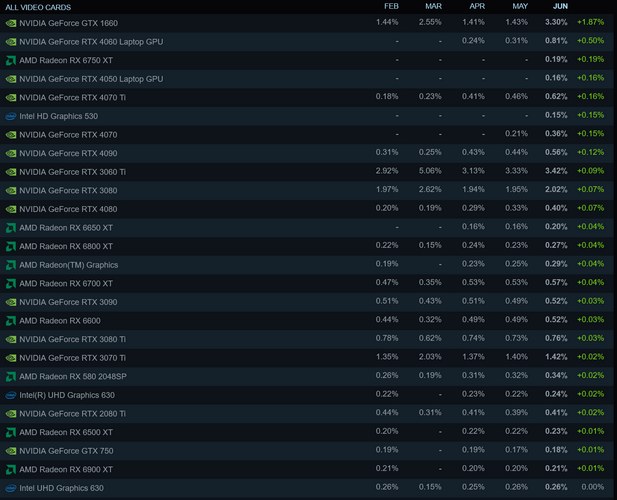Image resolution: width=617 pixels, height=500 pixels.
Task: Click the 3.42% June share for RTX 3060 Ti
Action: coord(557,172)
